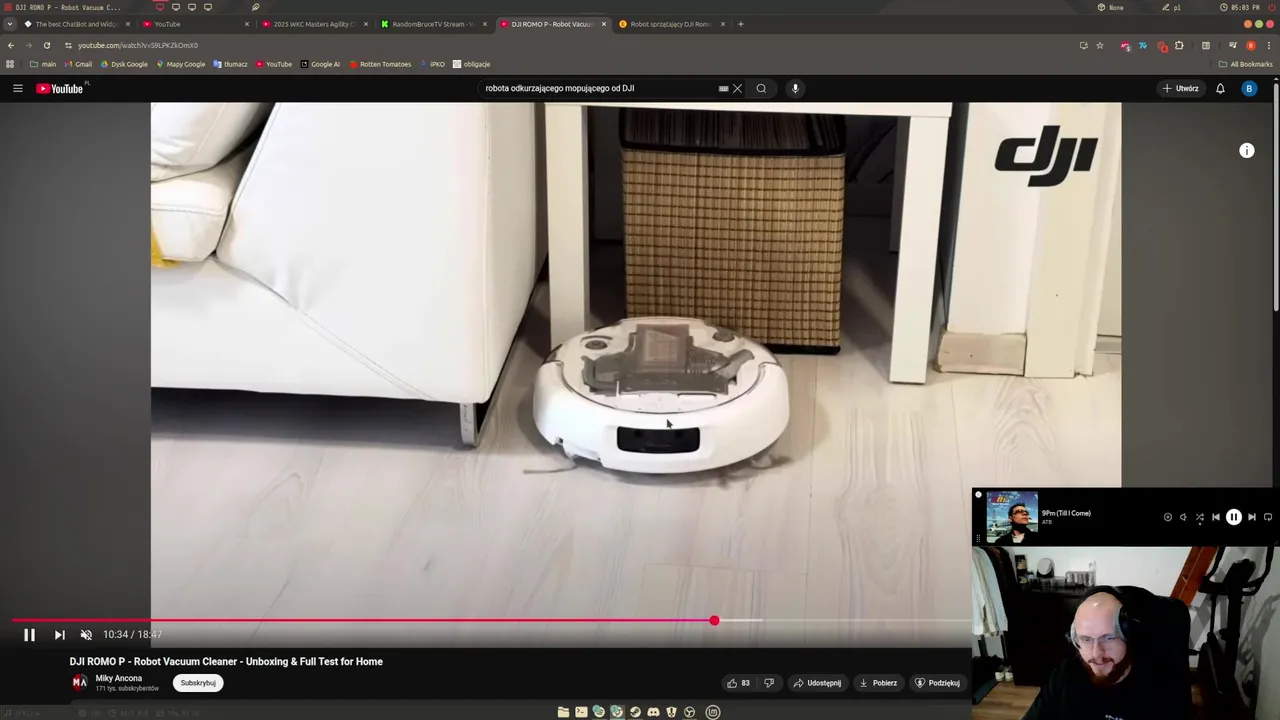Open the Mapy Google bookmark
Image resolution: width=1280 pixels, height=720 pixels.
click(x=181, y=64)
